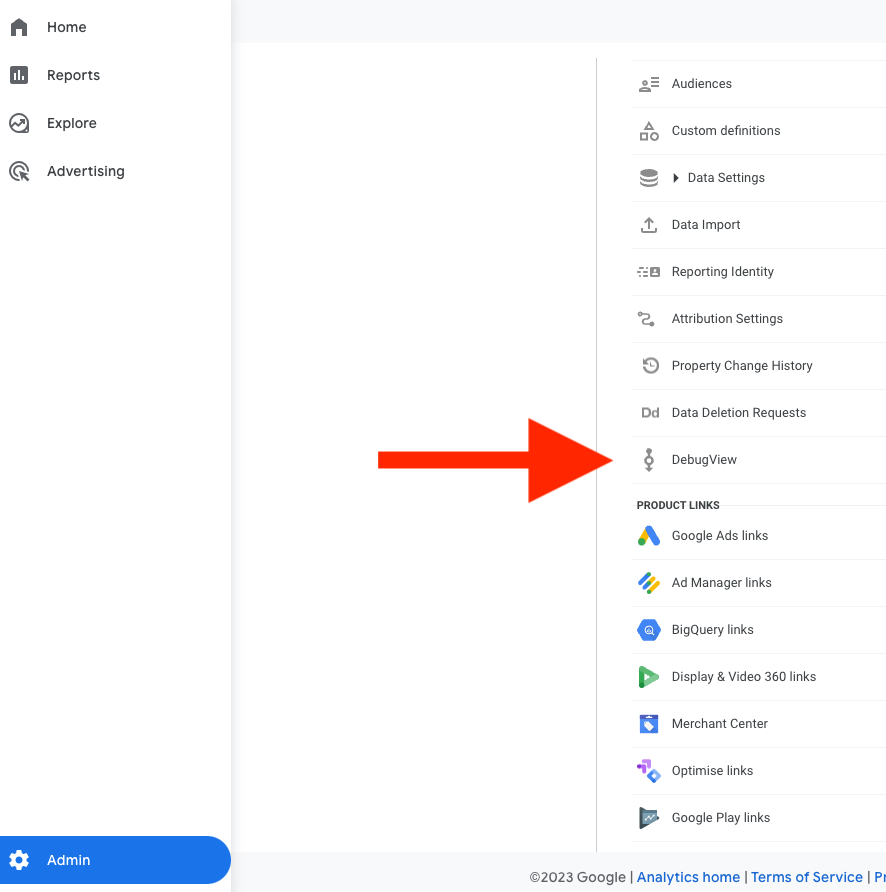Expand the Data Settings triangle
This screenshot has height=892, width=886.
click(676, 178)
